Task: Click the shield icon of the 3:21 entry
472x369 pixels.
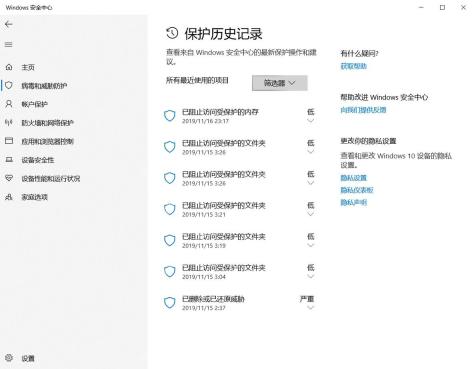Action: pyautogui.click(x=170, y=209)
